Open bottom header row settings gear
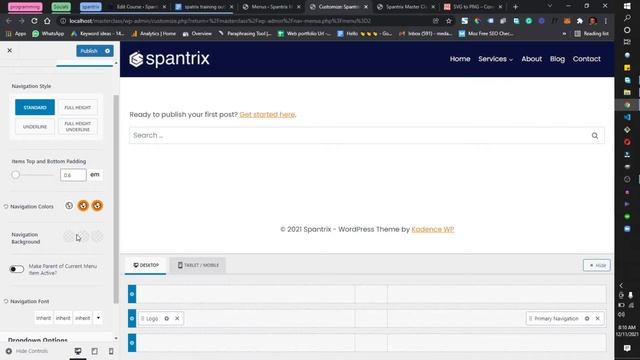 pos(132,342)
